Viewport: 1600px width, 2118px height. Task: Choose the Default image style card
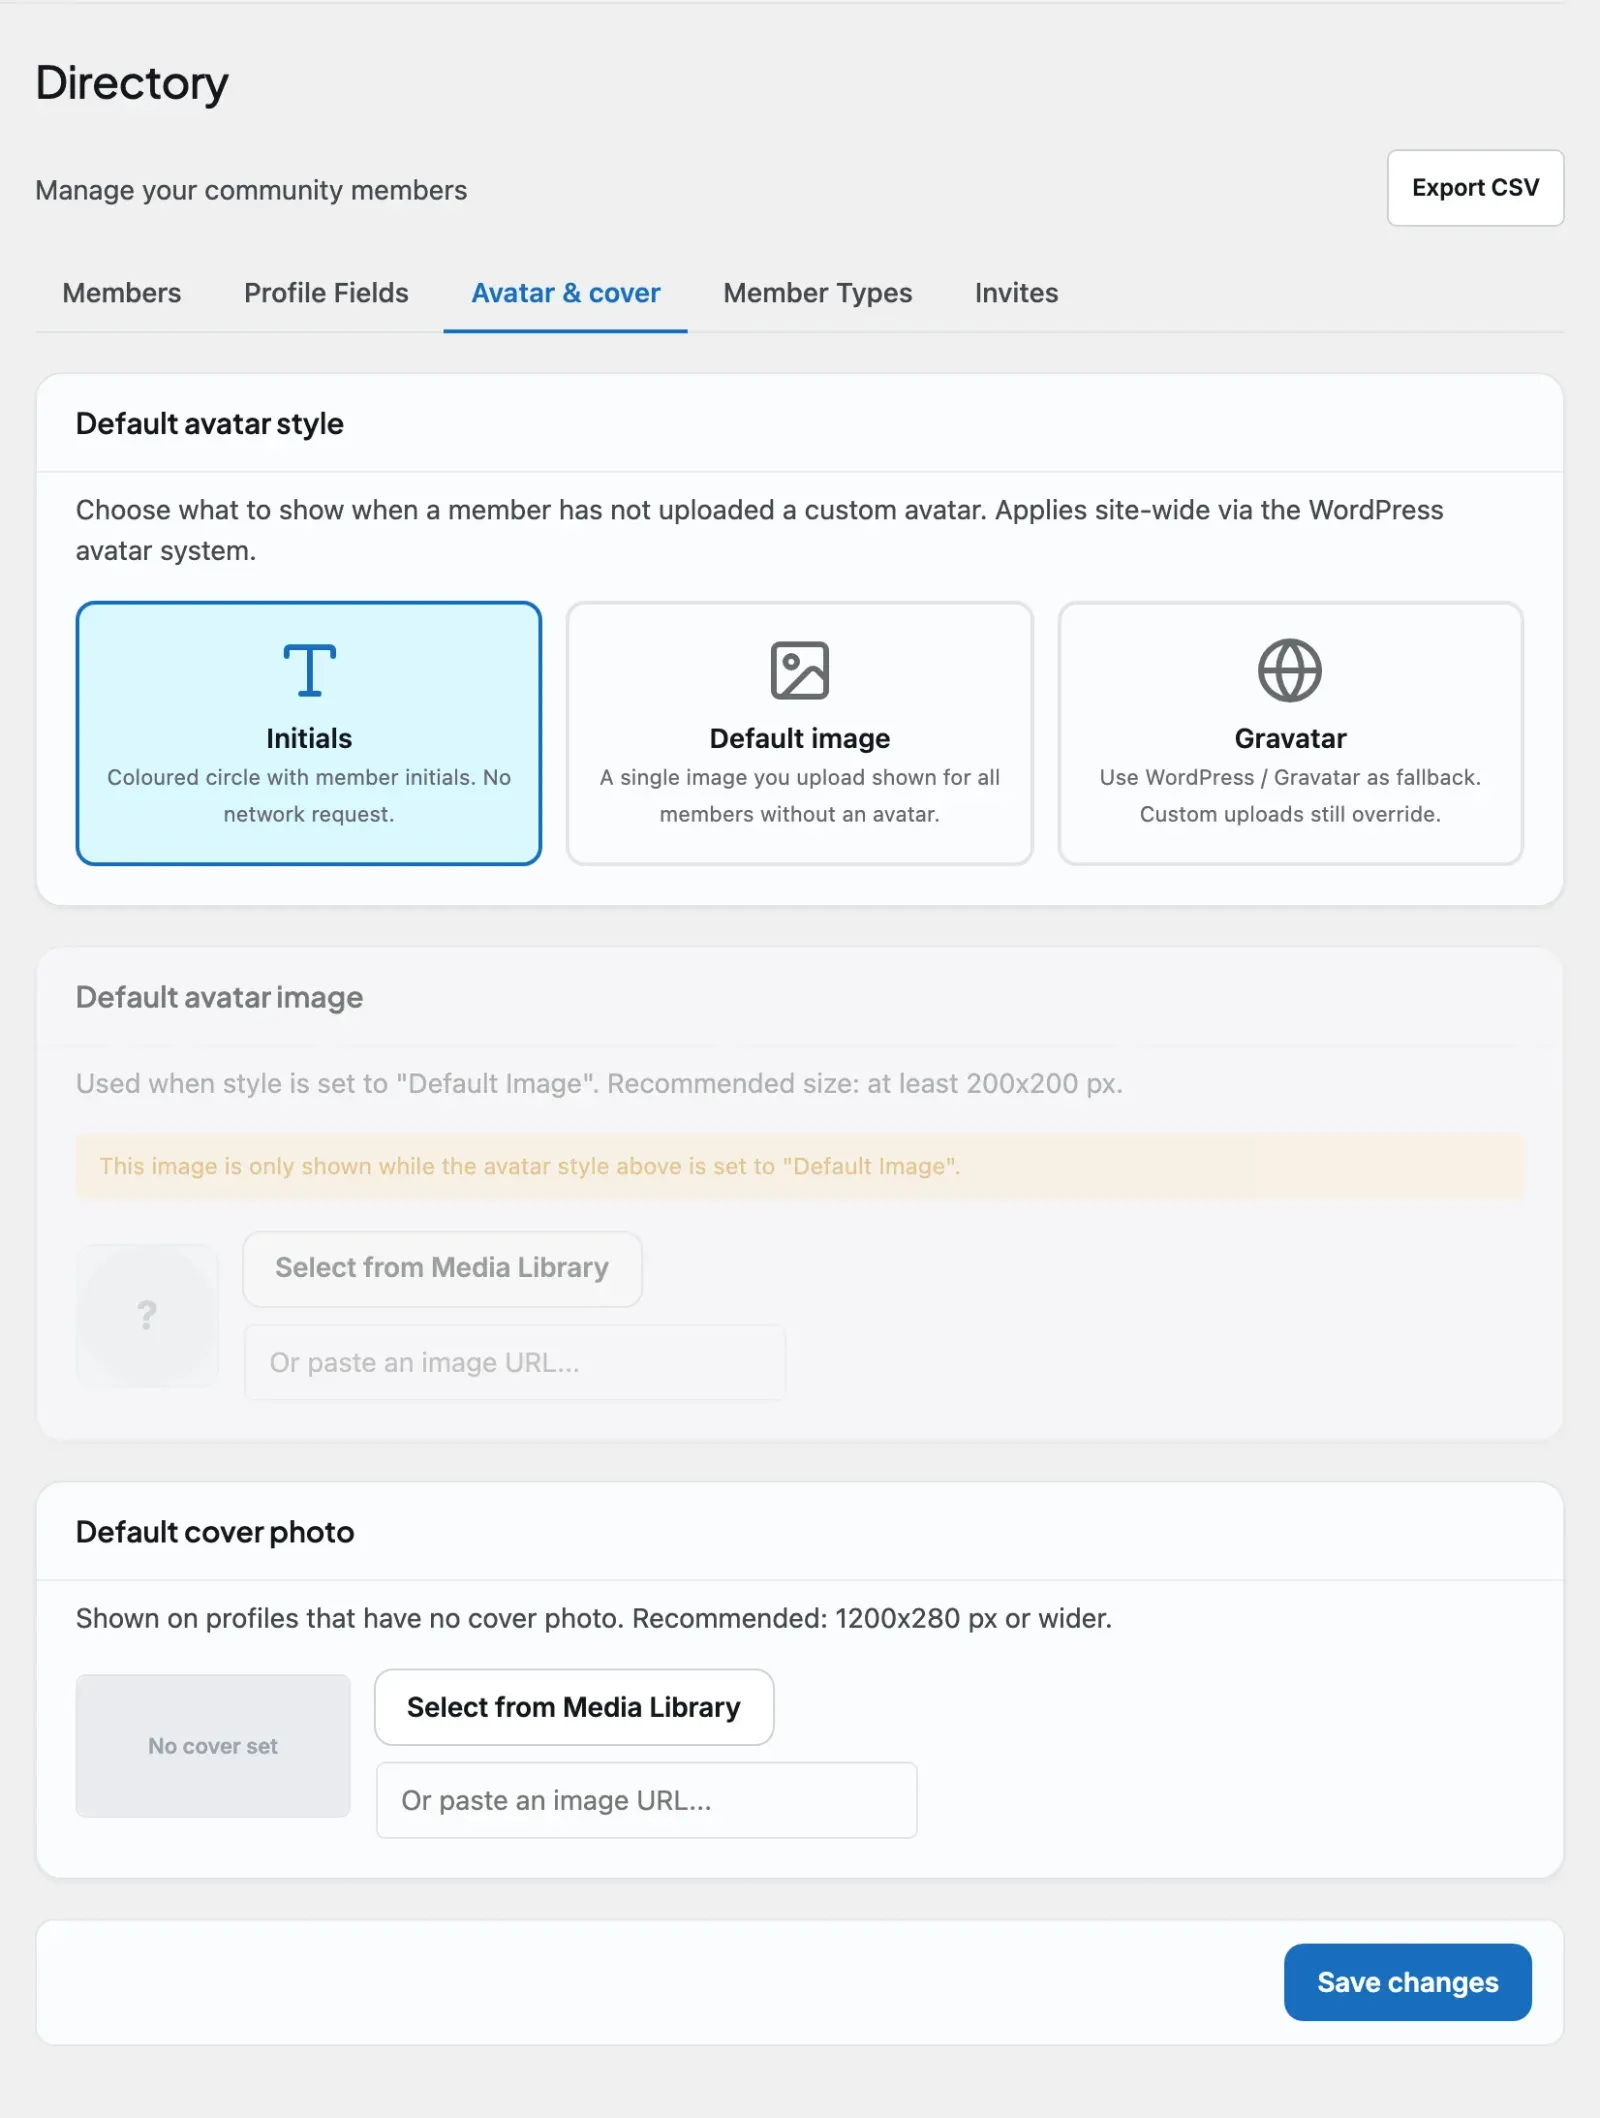(799, 733)
